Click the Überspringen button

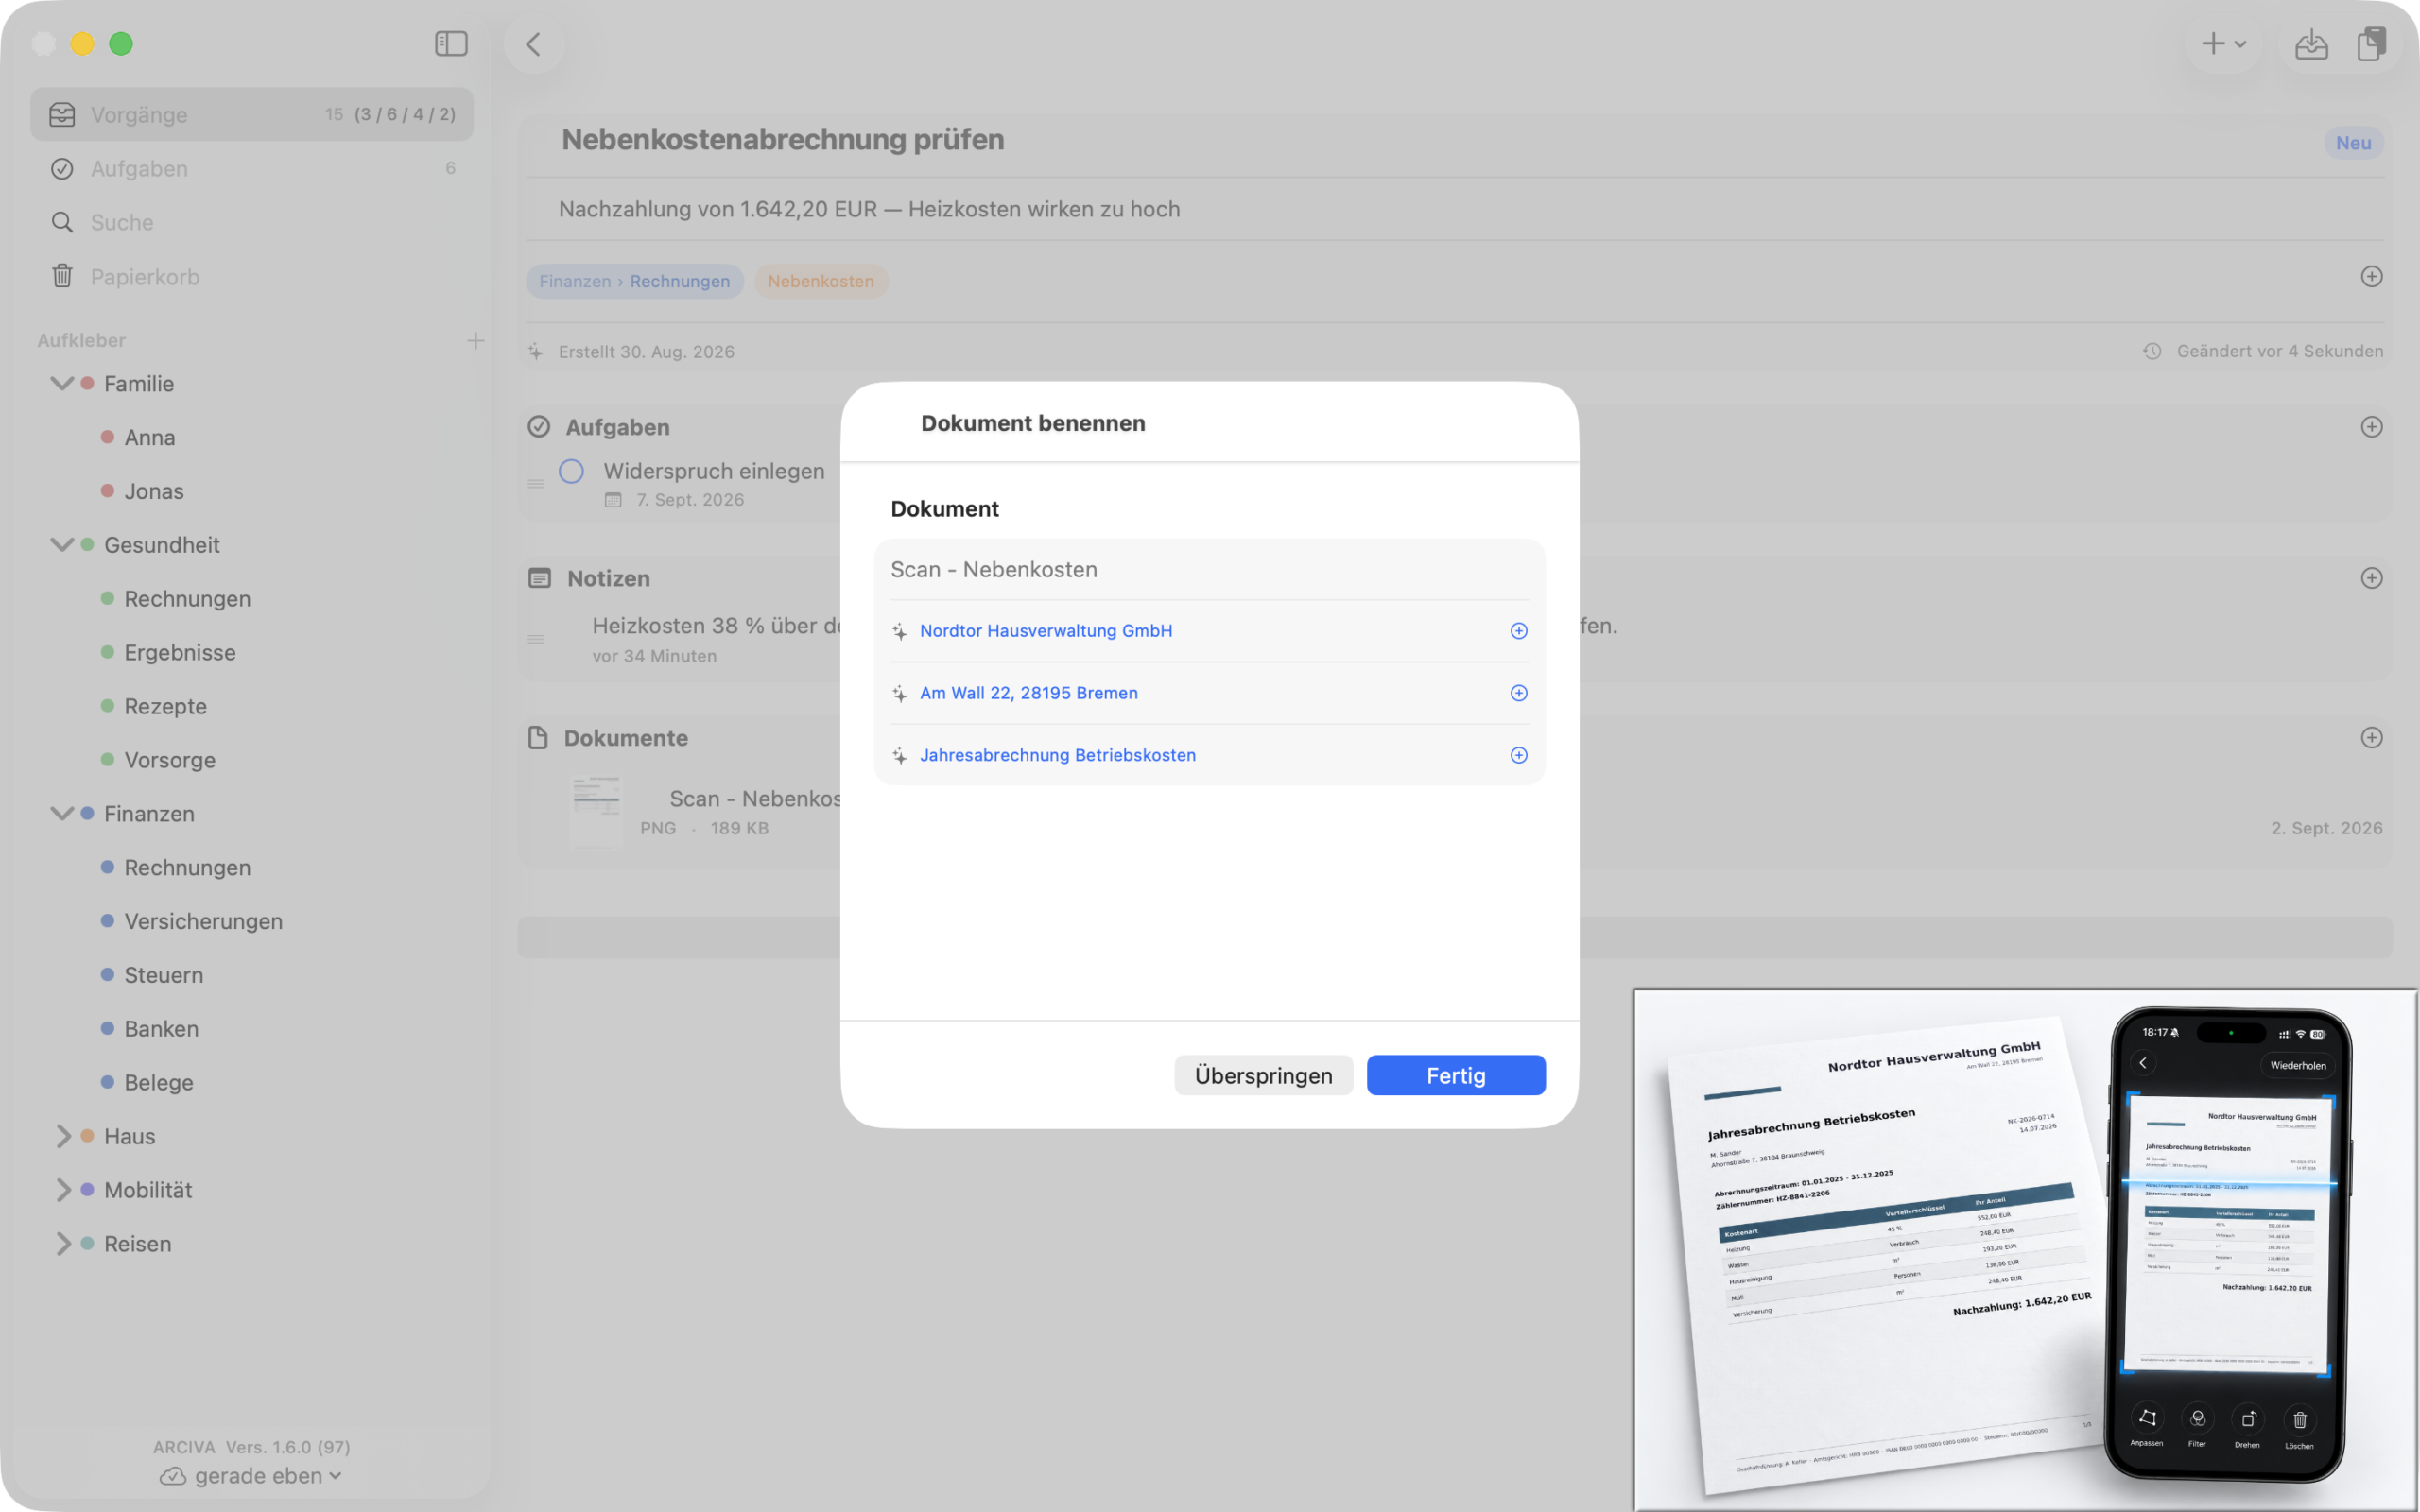1263,1075
